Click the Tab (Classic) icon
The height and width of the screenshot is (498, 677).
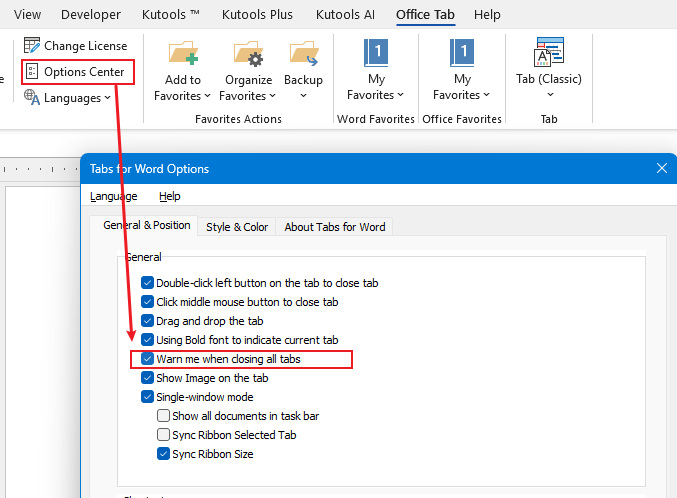(x=549, y=53)
